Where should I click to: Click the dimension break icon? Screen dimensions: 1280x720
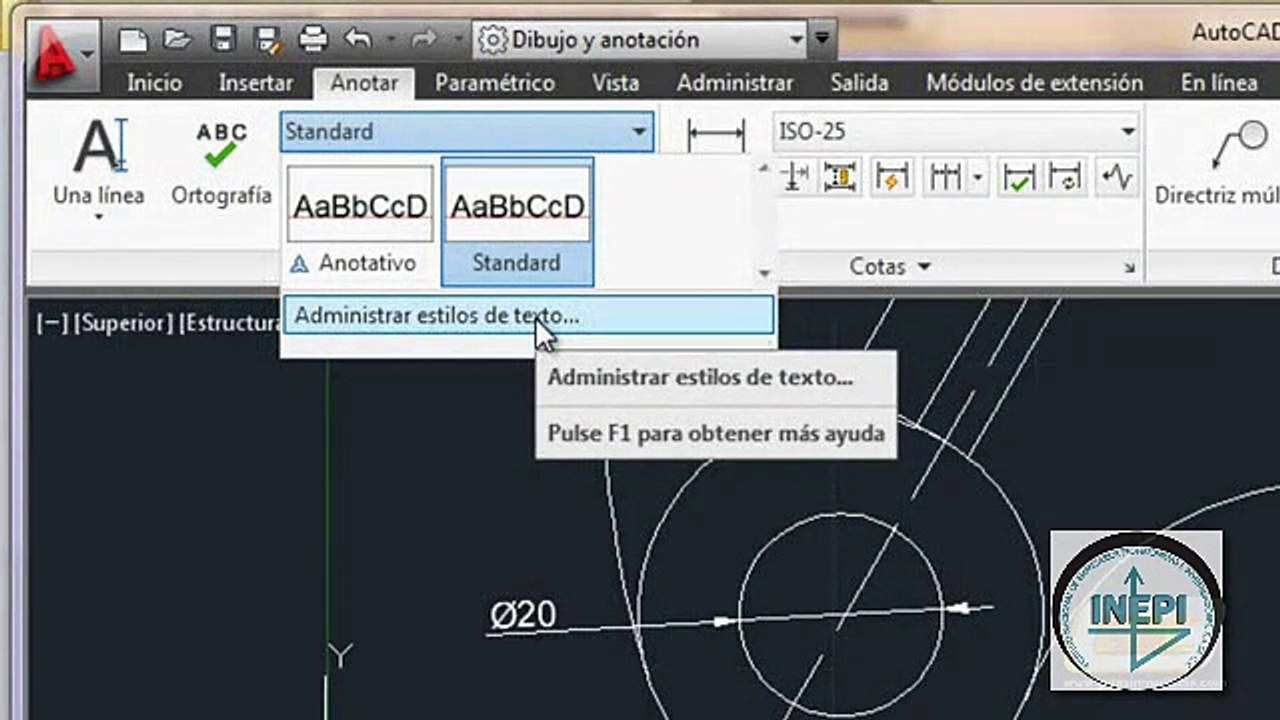coord(796,177)
